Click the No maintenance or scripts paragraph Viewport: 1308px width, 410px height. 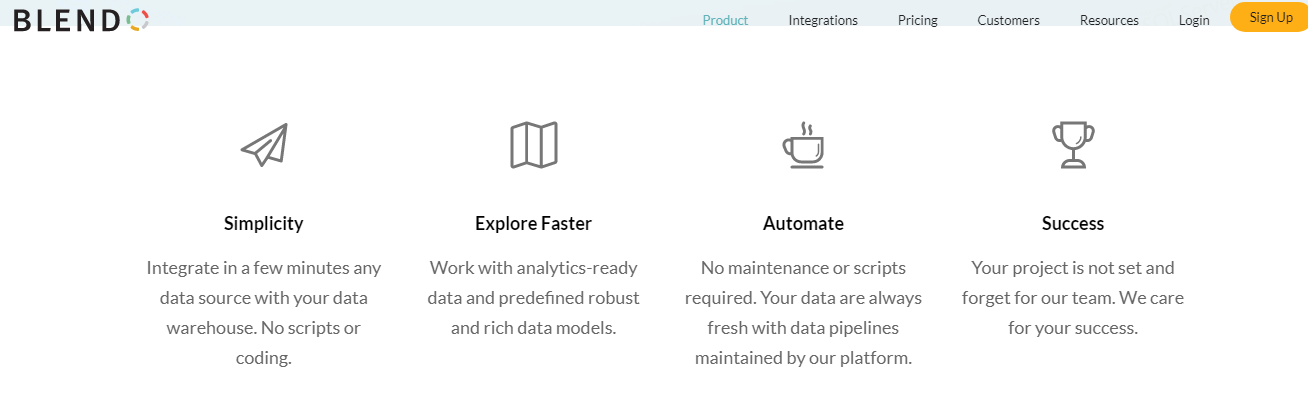pos(803,312)
